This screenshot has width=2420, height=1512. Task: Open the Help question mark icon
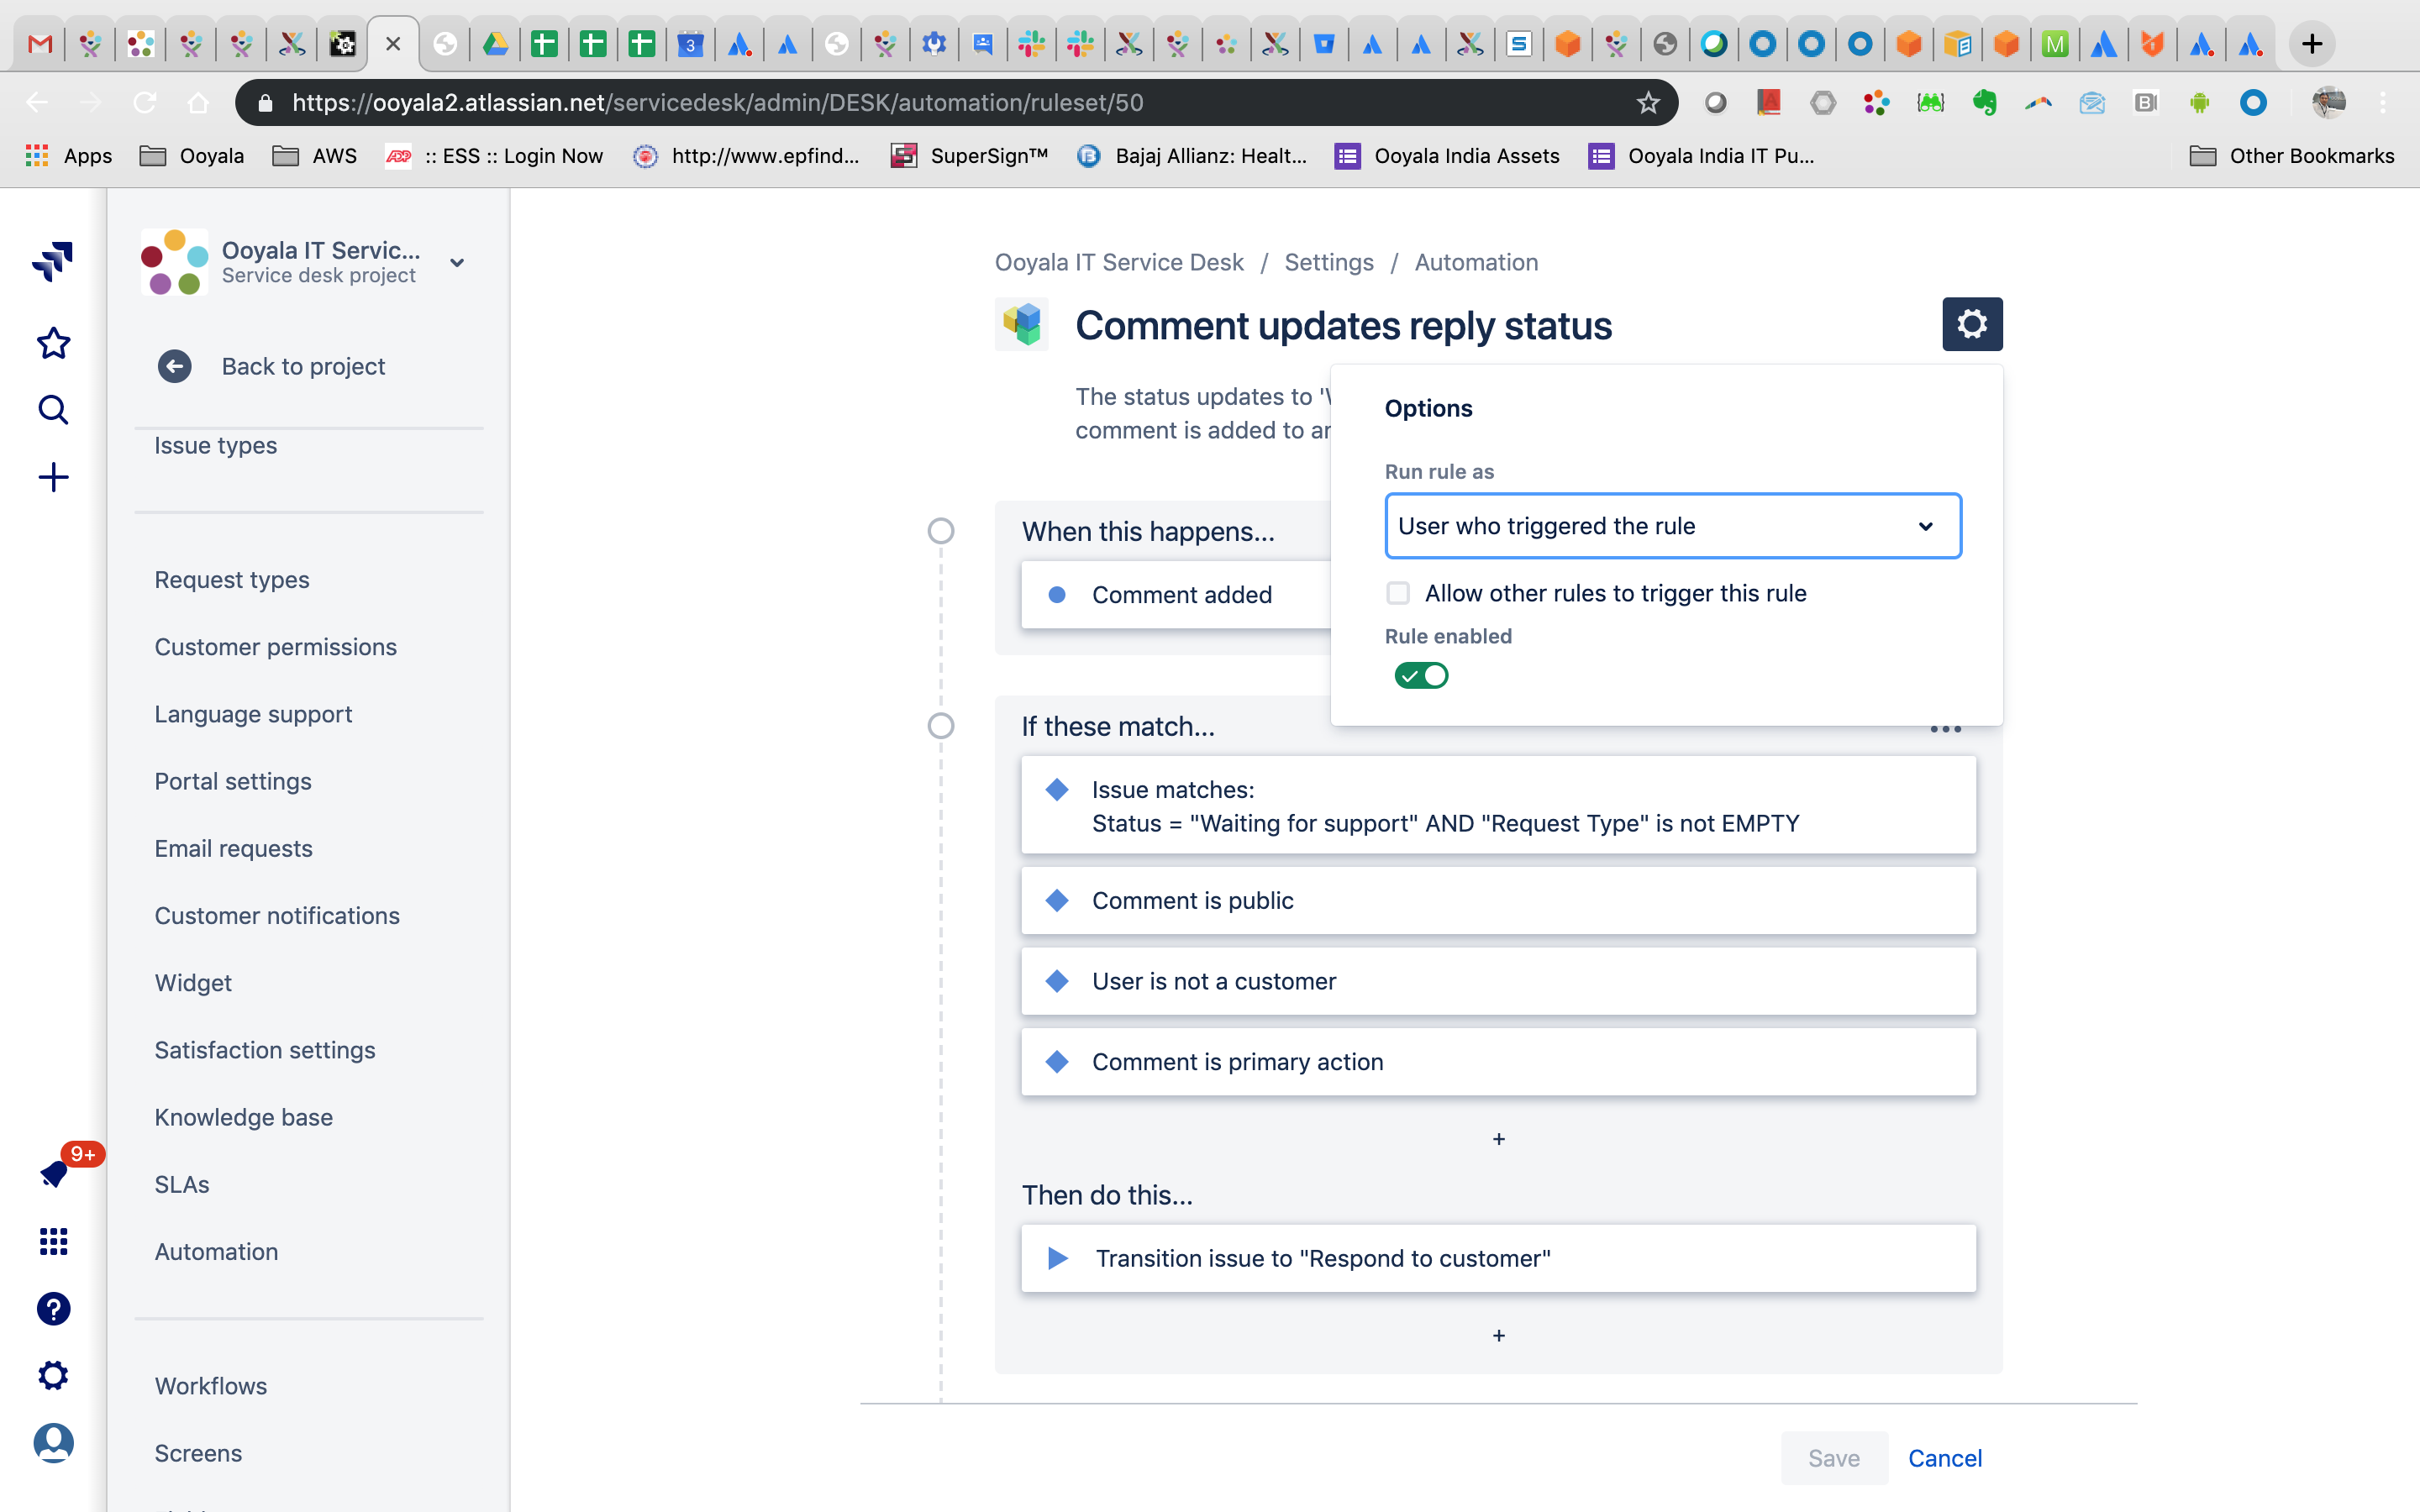53,1308
